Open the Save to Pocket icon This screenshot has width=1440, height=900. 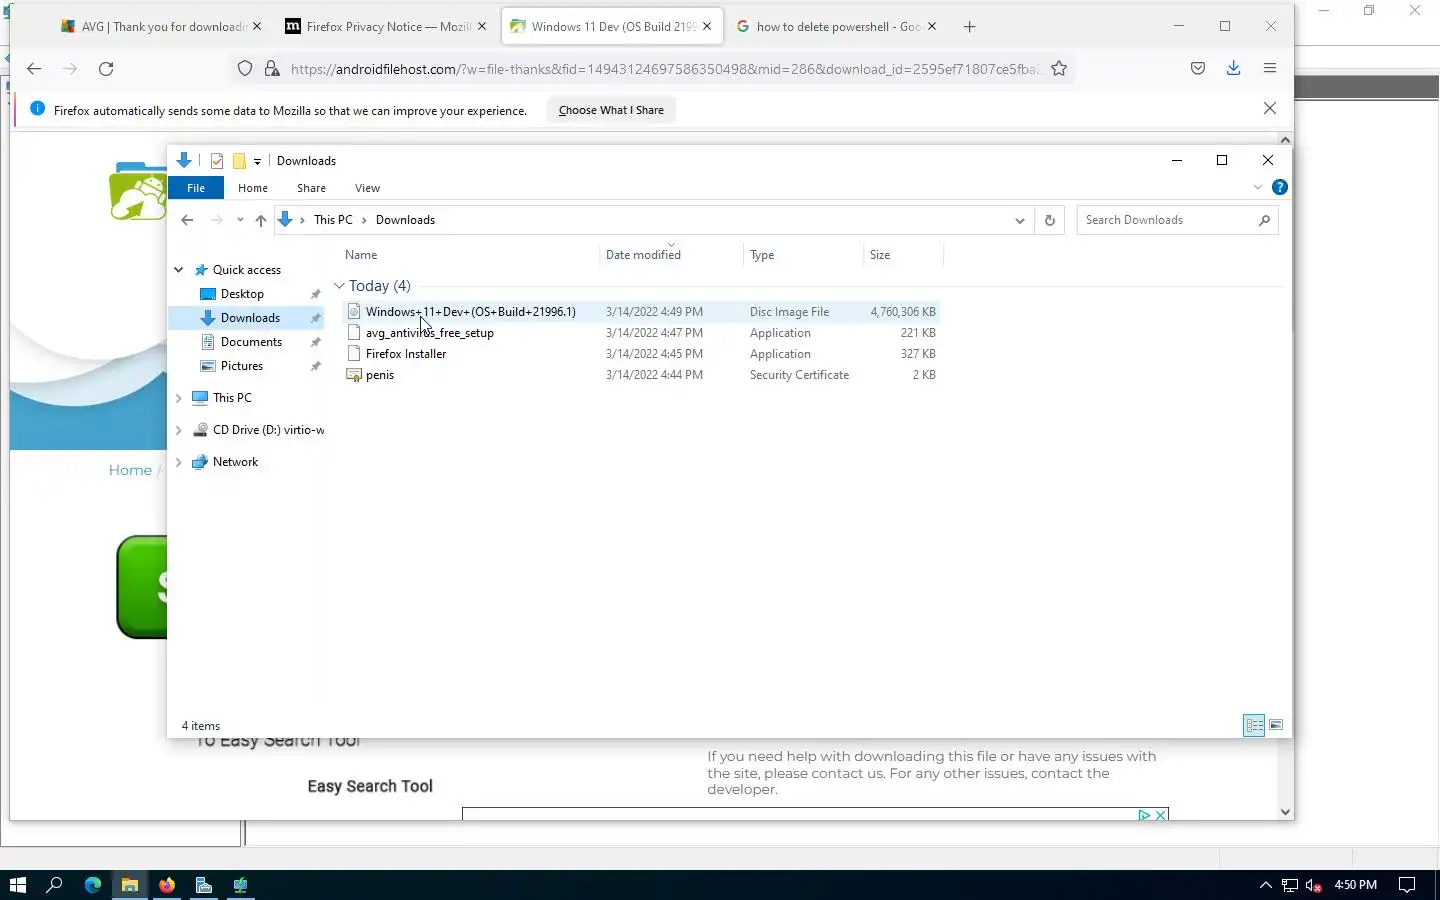pos(1198,69)
